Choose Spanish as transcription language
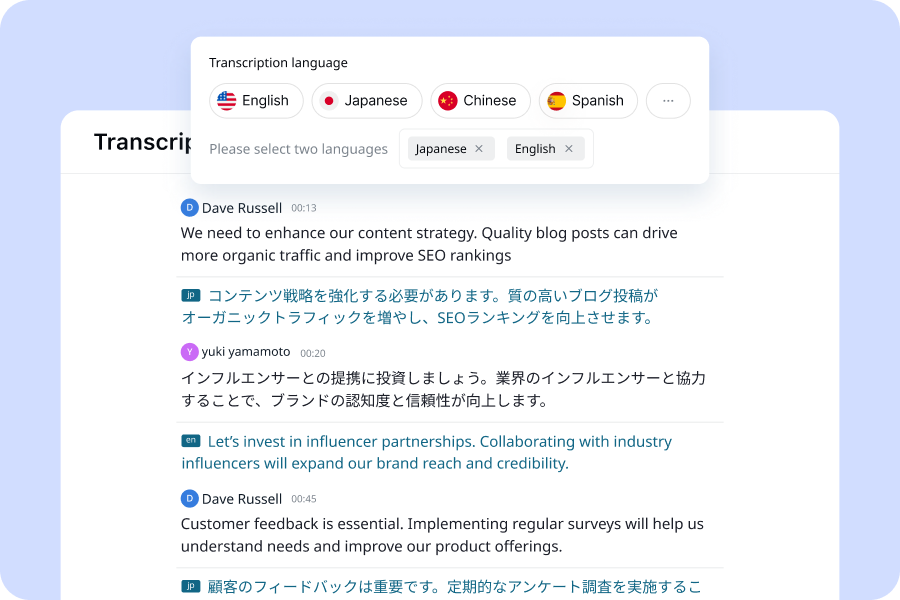Viewport: 900px width, 600px height. (588, 101)
